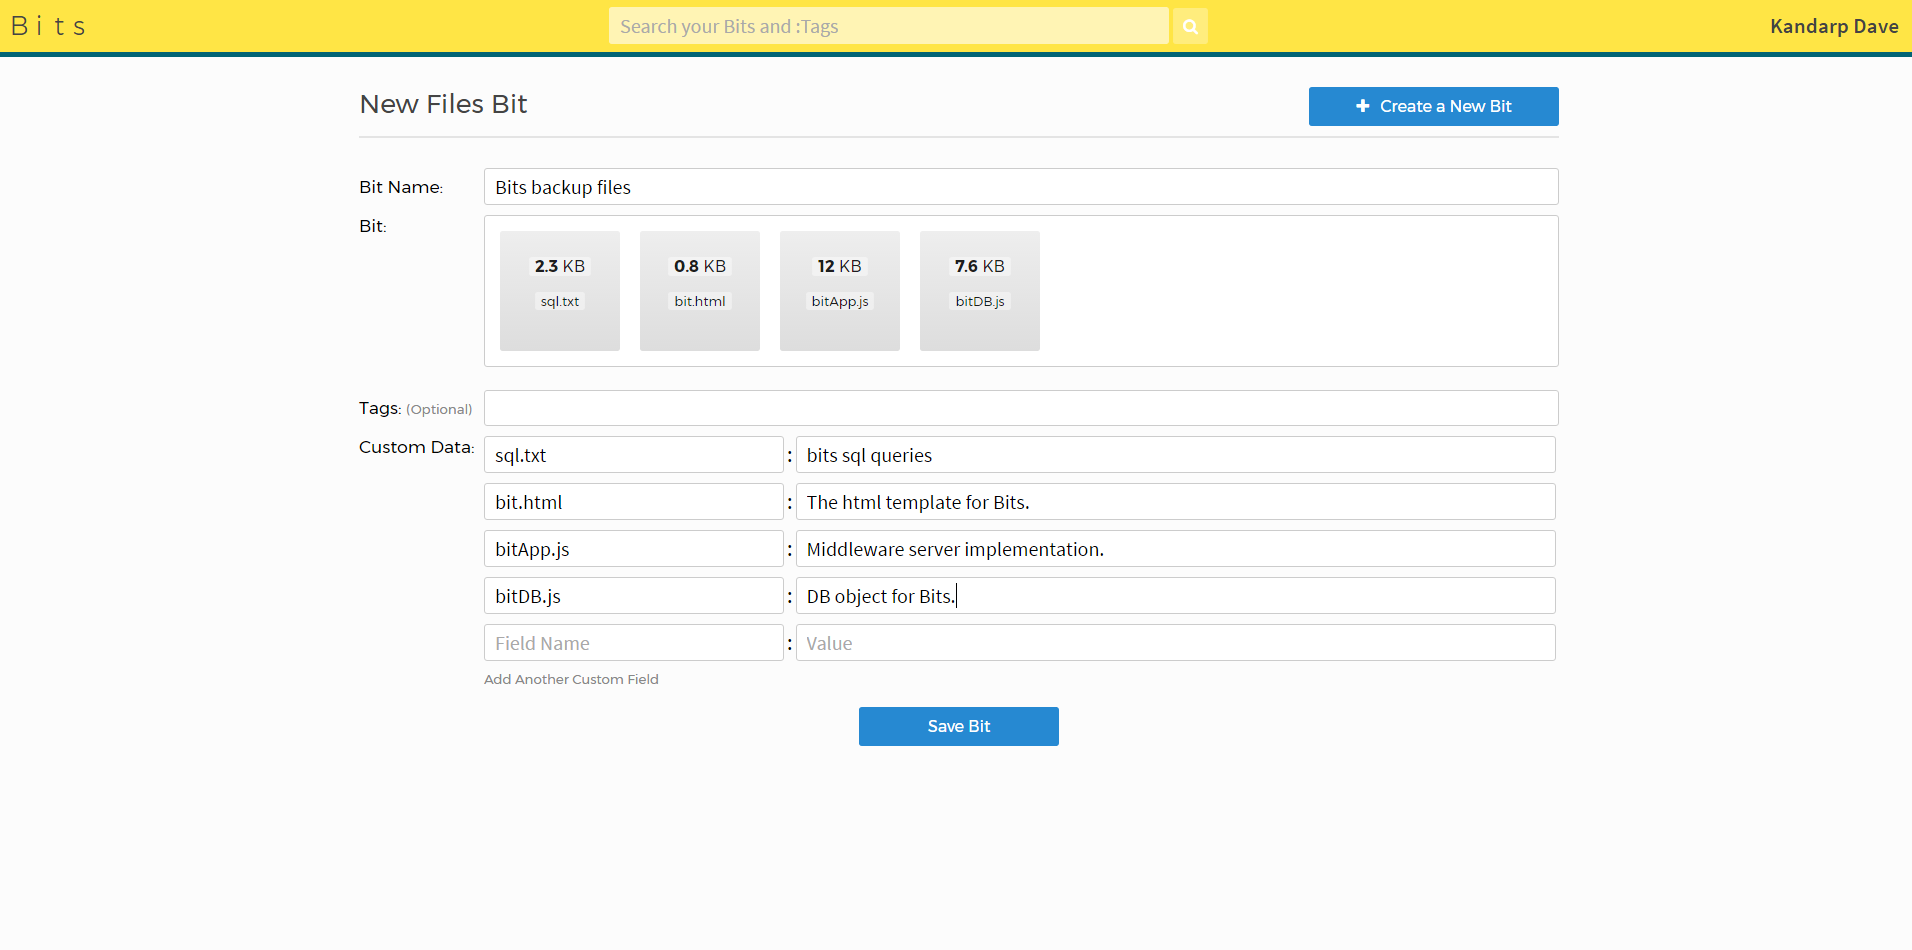The width and height of the screenshot is (1912, 950).
Task: Open the Kandarp Dave user menu
Action: tap(1834, 26)
